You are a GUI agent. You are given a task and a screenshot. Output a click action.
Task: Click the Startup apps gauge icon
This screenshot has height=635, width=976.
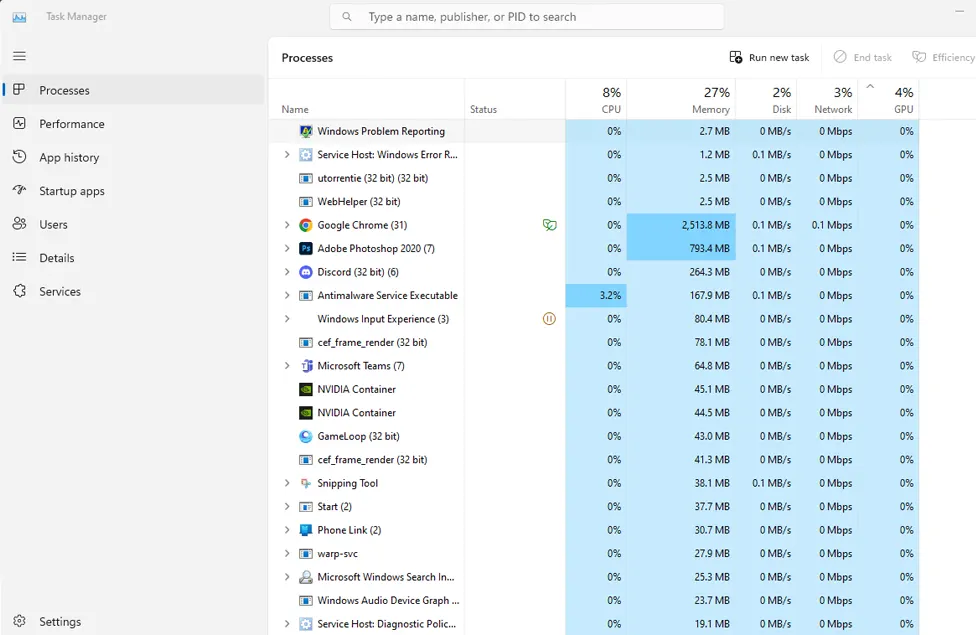coord(19,190)
